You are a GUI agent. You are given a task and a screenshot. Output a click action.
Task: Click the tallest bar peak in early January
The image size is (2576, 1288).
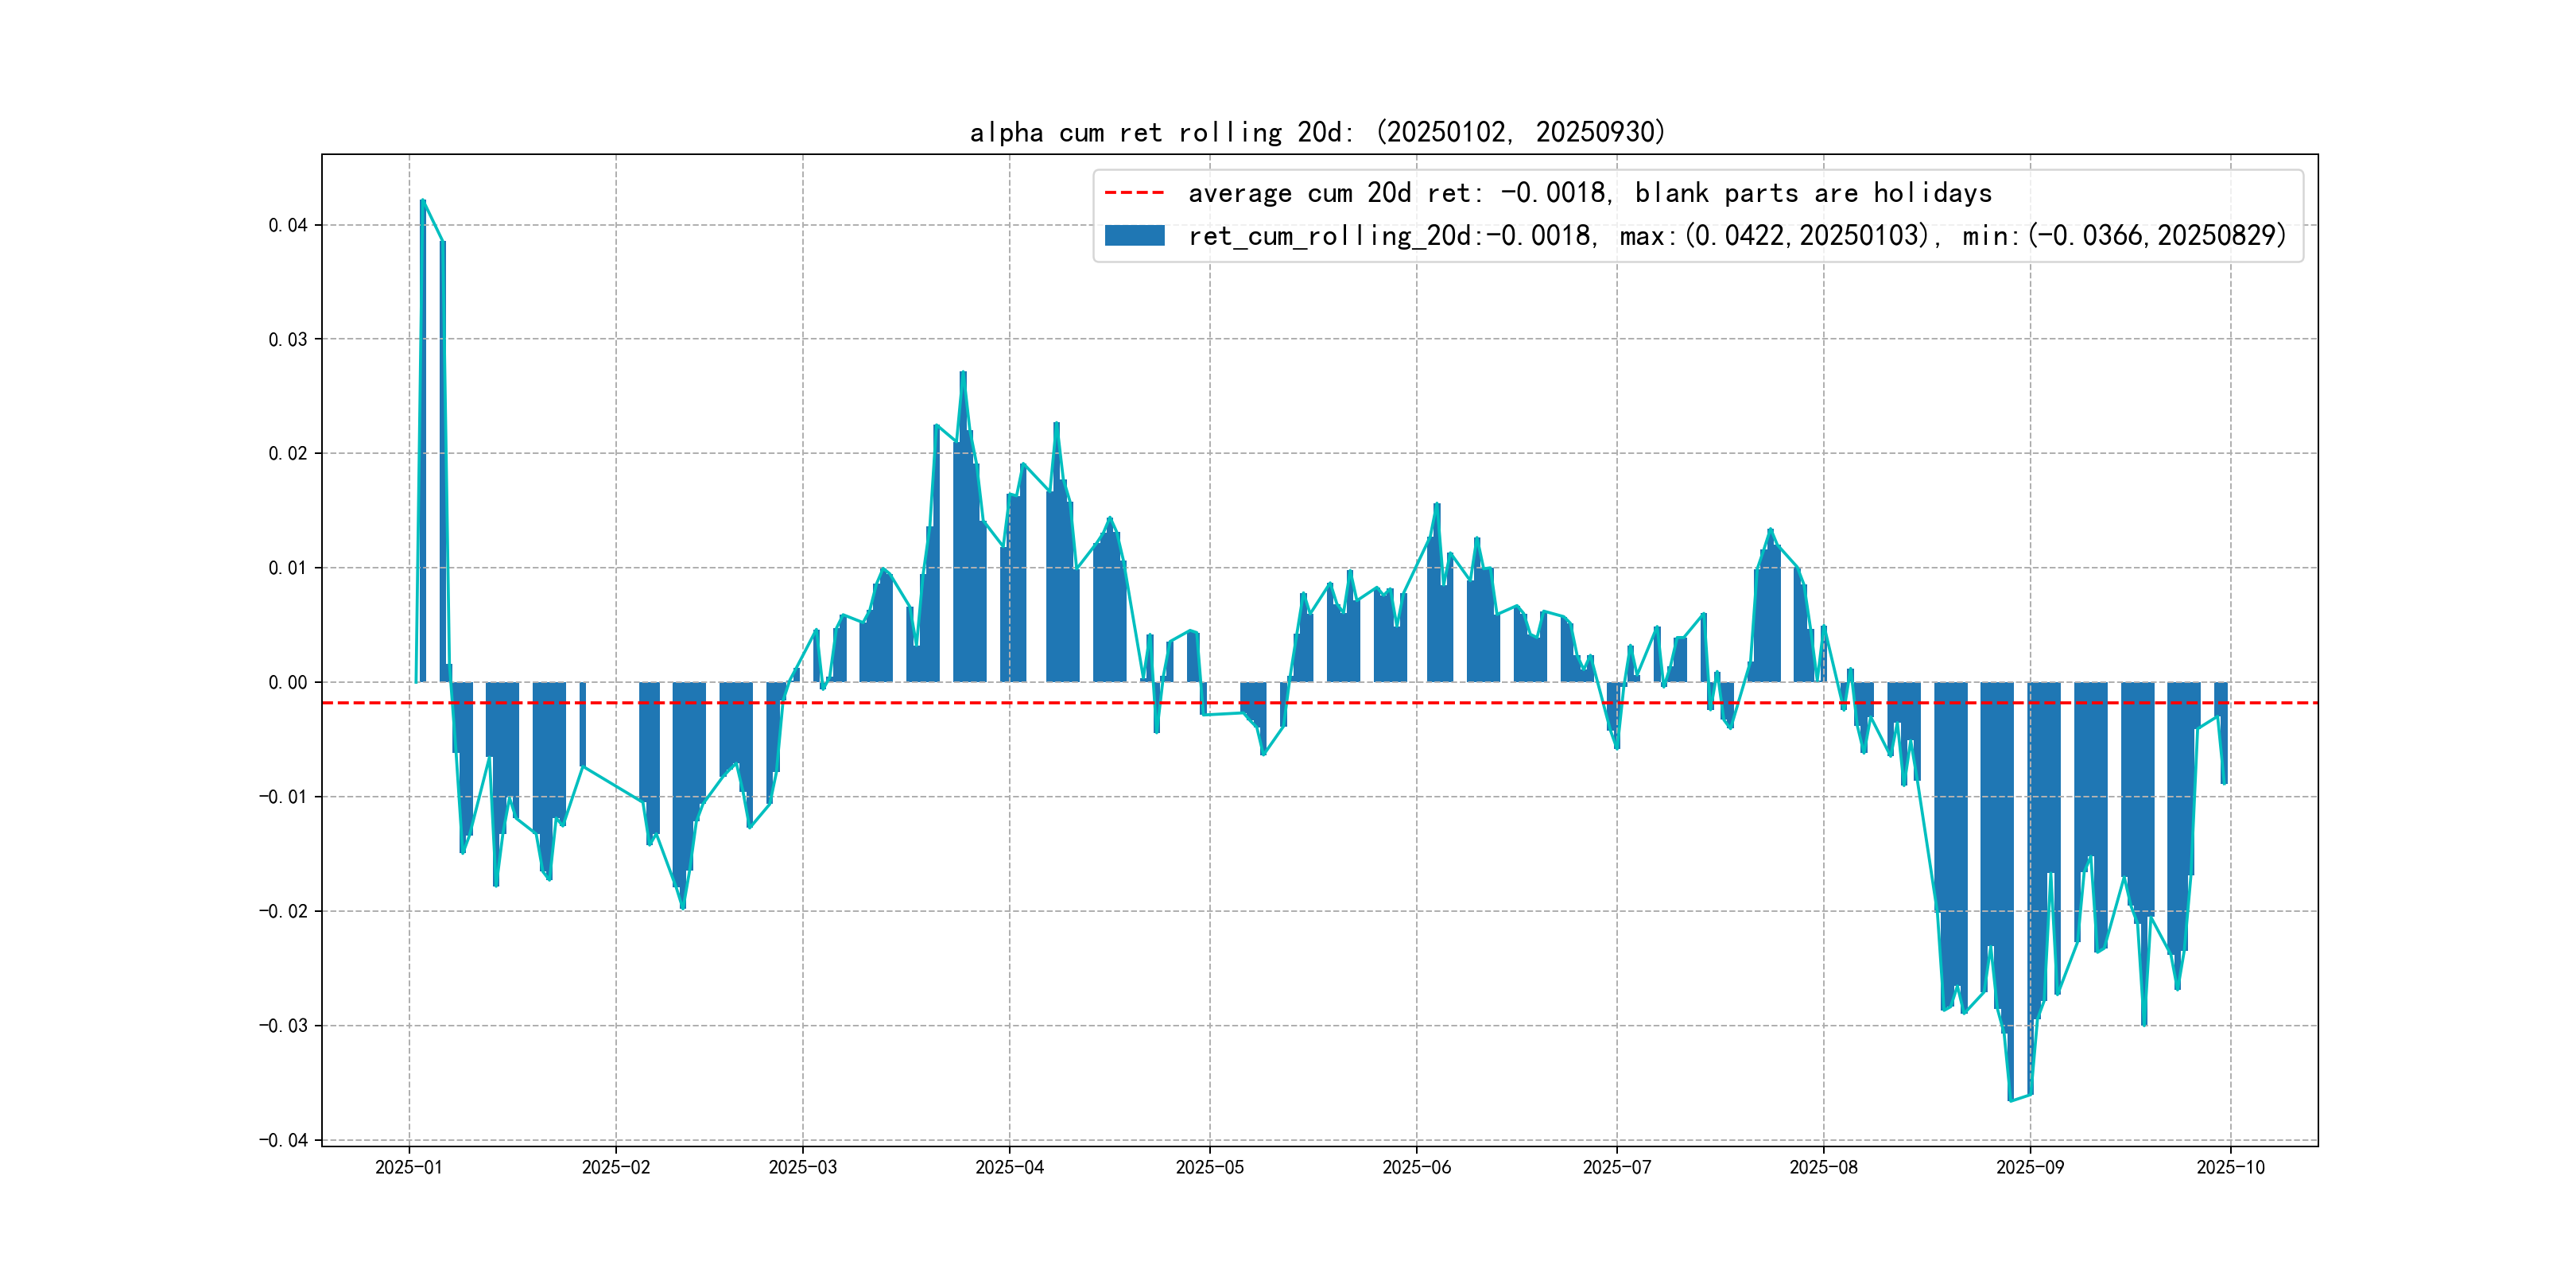[x=423, y=205]
